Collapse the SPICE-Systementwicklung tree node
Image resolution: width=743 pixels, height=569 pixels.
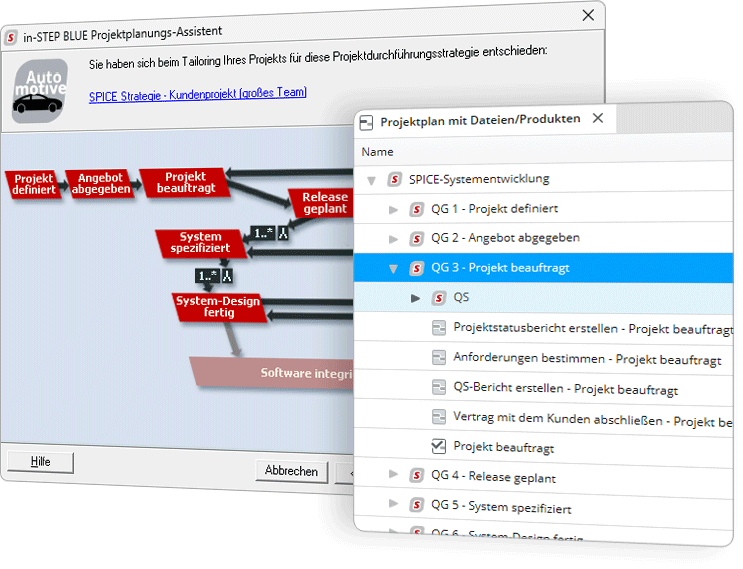371,181
